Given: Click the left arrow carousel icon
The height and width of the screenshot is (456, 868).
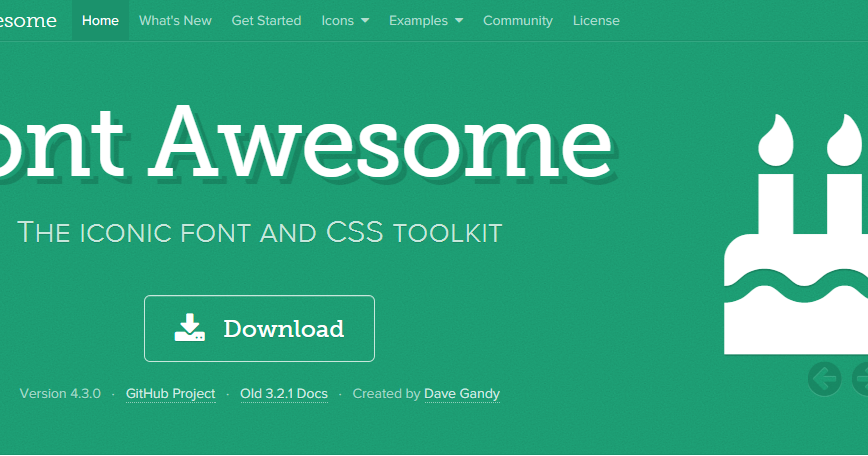Looking at the screenshot, I should pos(824,379).
